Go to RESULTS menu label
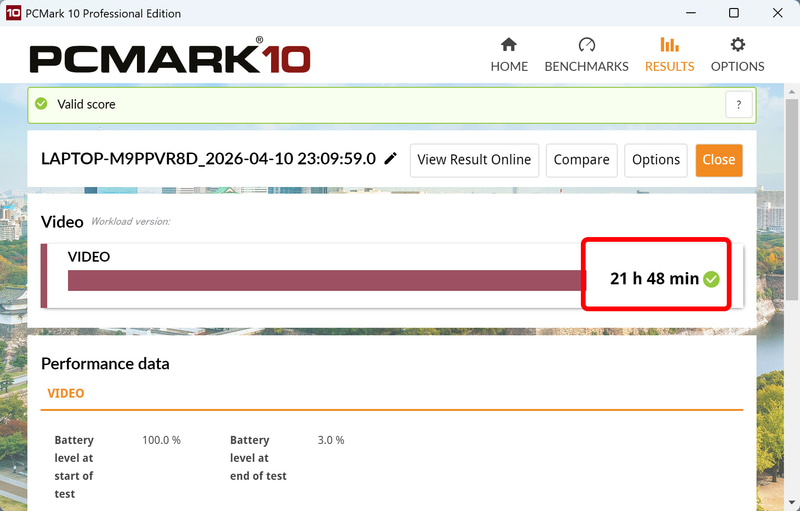Image resolution: width=800 pixels, height=511 pixels. [669, 67]
